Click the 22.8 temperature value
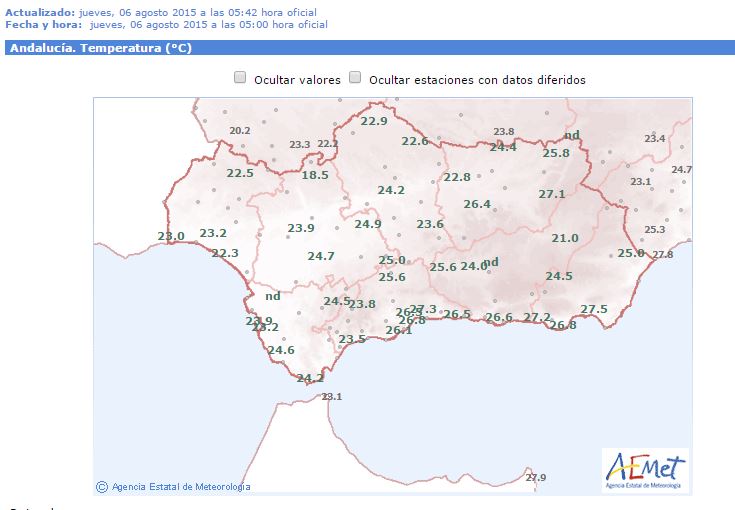The height and width of the screenshot is (510, 735). click(x=457, y=177)
